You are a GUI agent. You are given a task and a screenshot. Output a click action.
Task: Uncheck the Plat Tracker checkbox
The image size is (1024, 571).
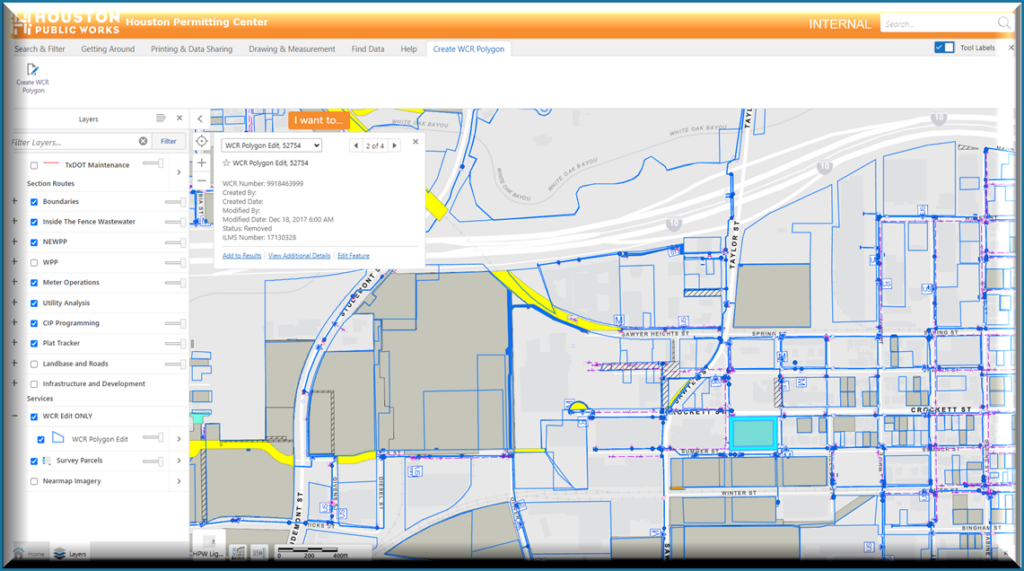point(34,344)
